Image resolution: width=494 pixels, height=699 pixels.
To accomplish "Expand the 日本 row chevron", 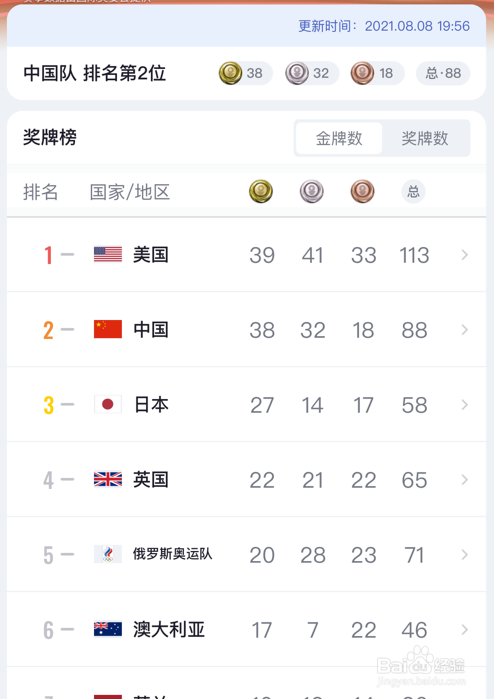I will [x=465, y=404].
